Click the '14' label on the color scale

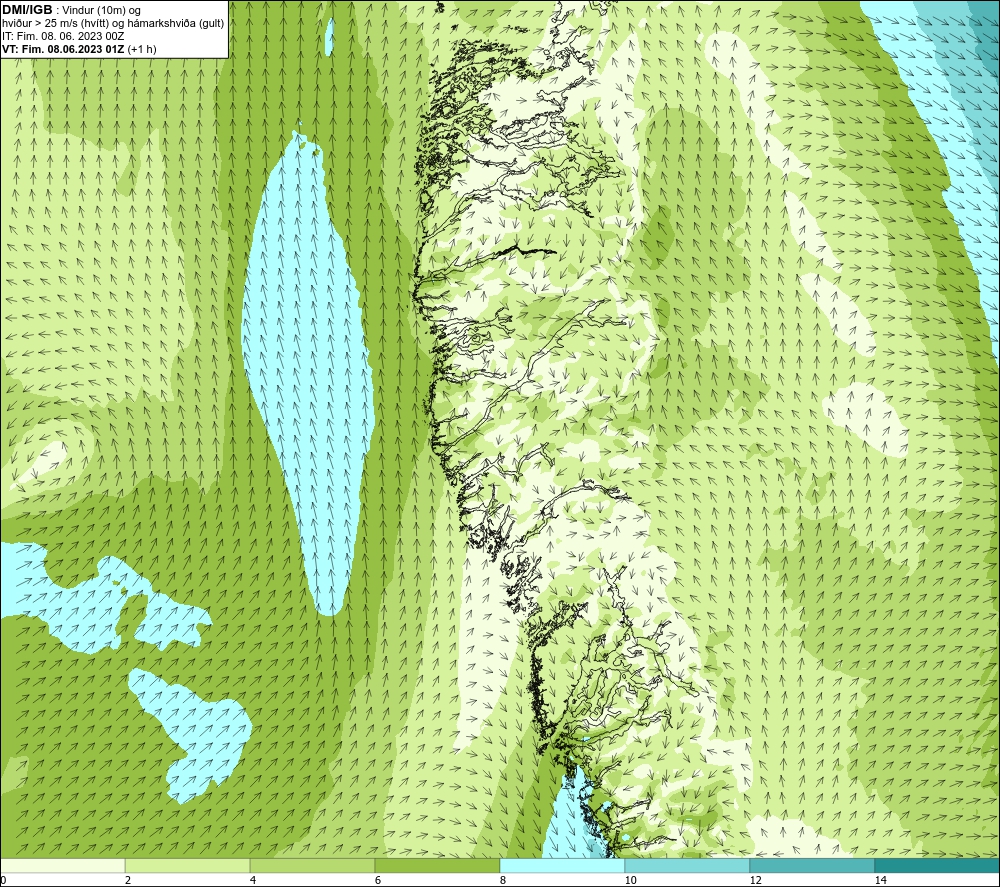coord(880,880)
